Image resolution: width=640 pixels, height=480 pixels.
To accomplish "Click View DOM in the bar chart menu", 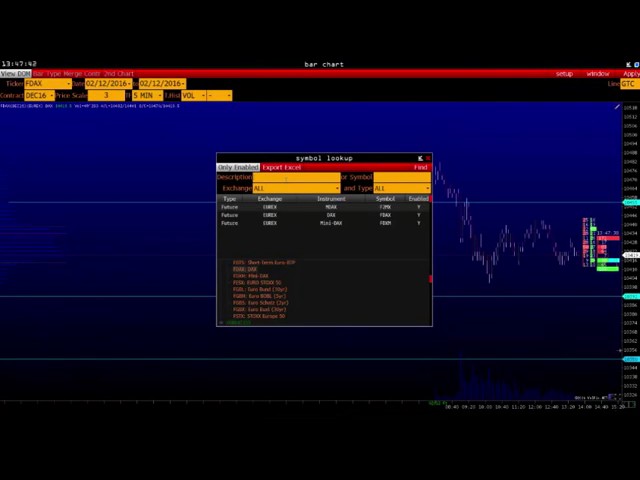I will tap(16, 74).
